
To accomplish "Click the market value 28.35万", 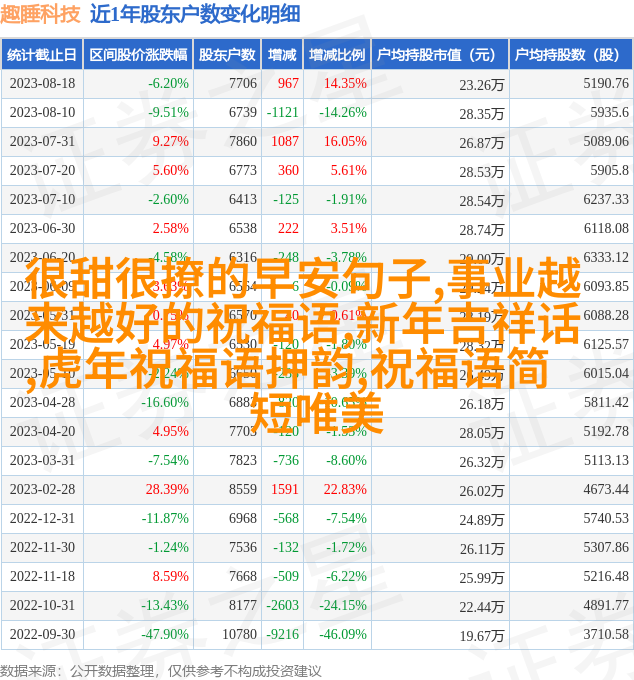I will tap(482, 114).
